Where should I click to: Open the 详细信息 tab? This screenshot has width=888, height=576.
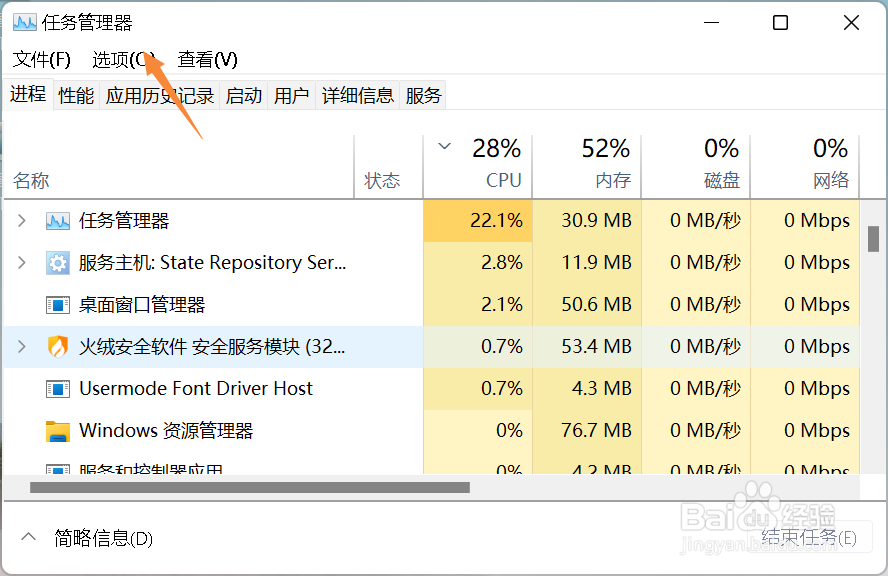click(x=357, y=95)
